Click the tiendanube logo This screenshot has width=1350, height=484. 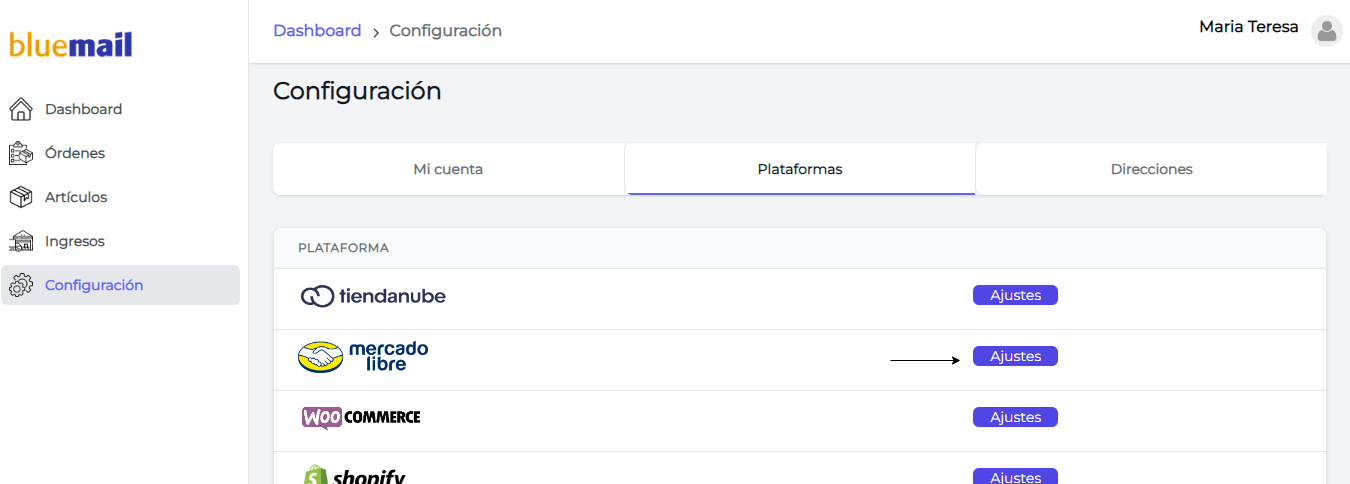pyautogui.click(x=373, y=296)
